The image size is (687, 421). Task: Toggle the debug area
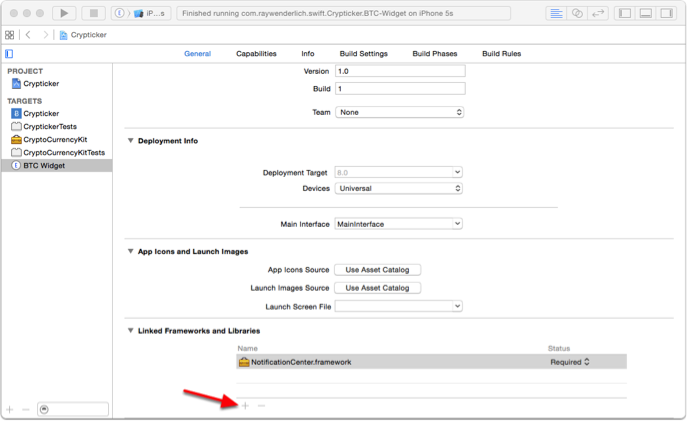tap(646, 13)
